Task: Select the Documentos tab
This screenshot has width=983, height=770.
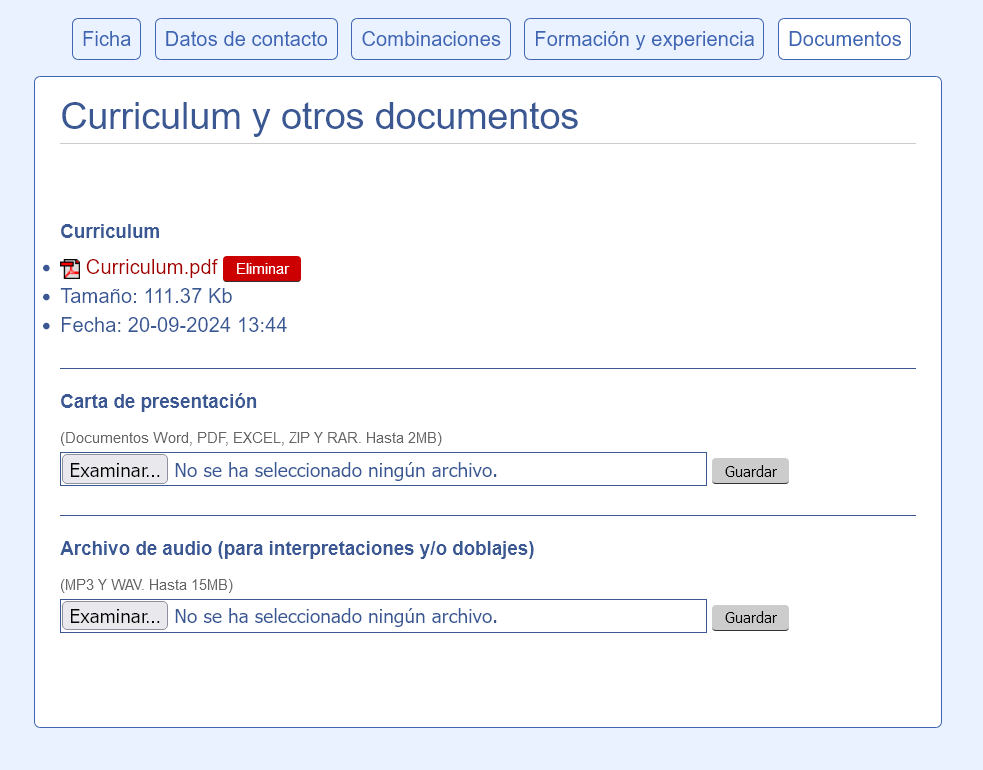Action: pyautogui.click(x=844, y=39)
